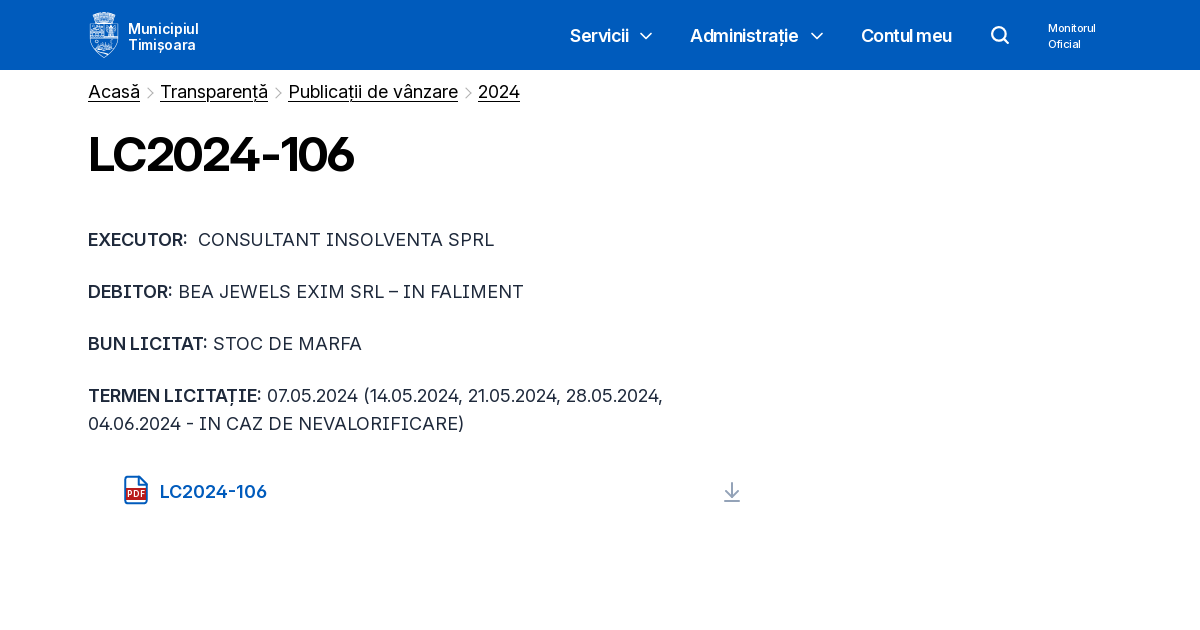Open the Administrație menu
The width and height of the screenshot is (1200, 630).
(x=743, y=36)
